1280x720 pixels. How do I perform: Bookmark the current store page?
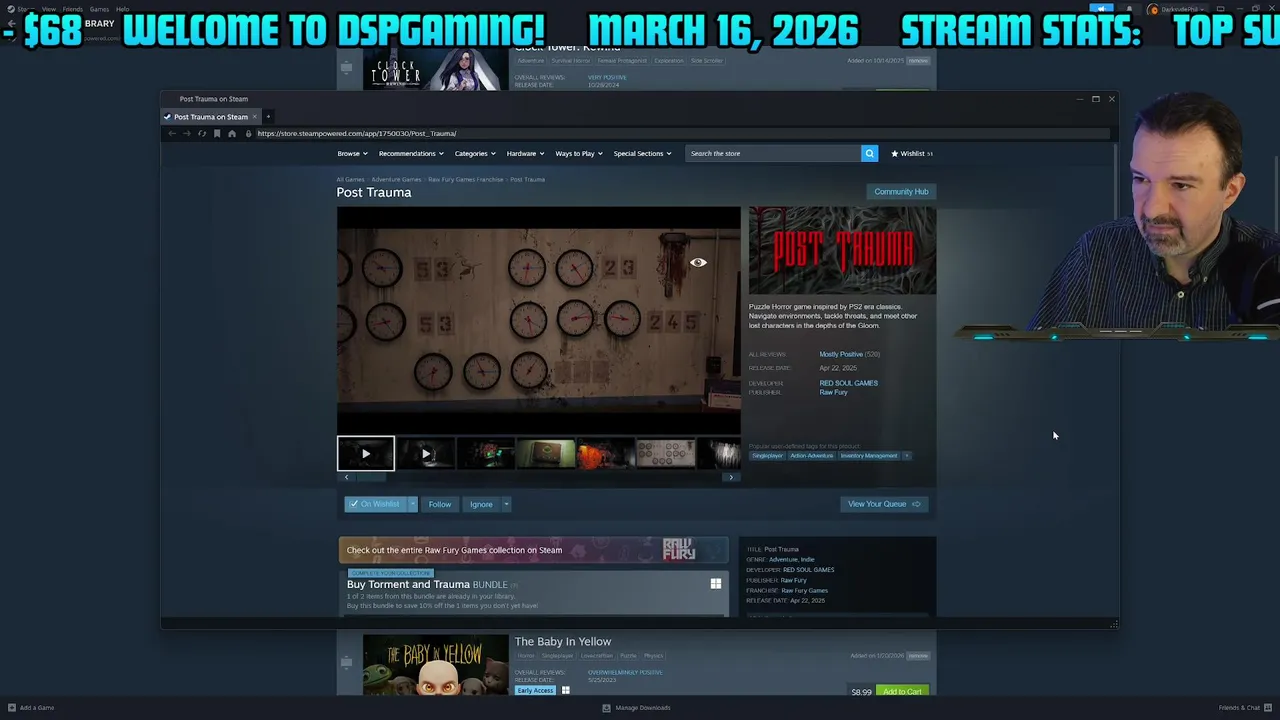click(217, 133)
